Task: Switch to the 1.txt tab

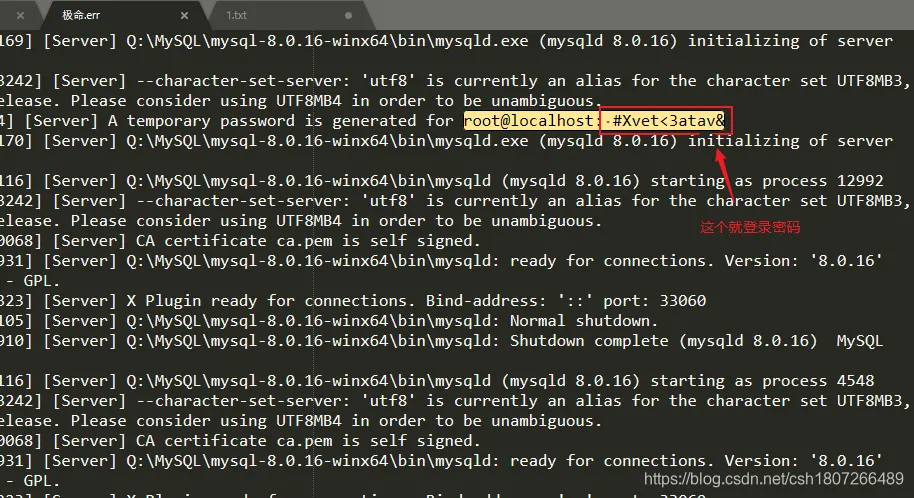Action: 236,16
